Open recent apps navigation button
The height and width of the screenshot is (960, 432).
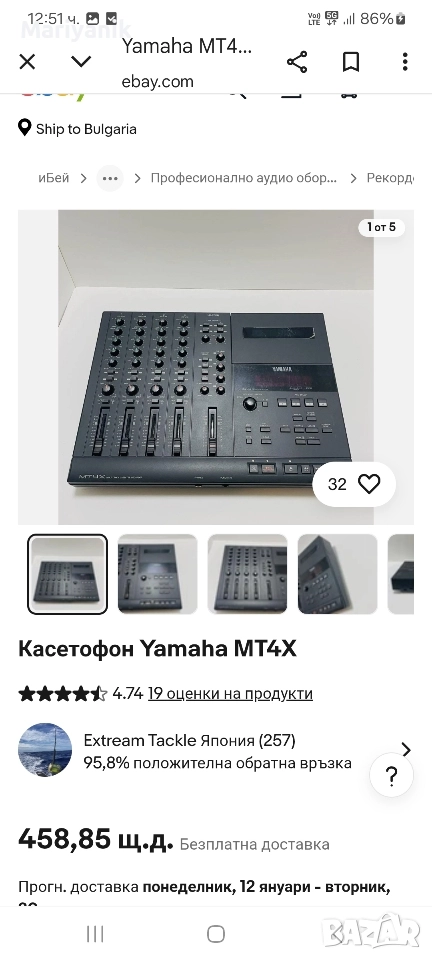click(x=95, y=934)
